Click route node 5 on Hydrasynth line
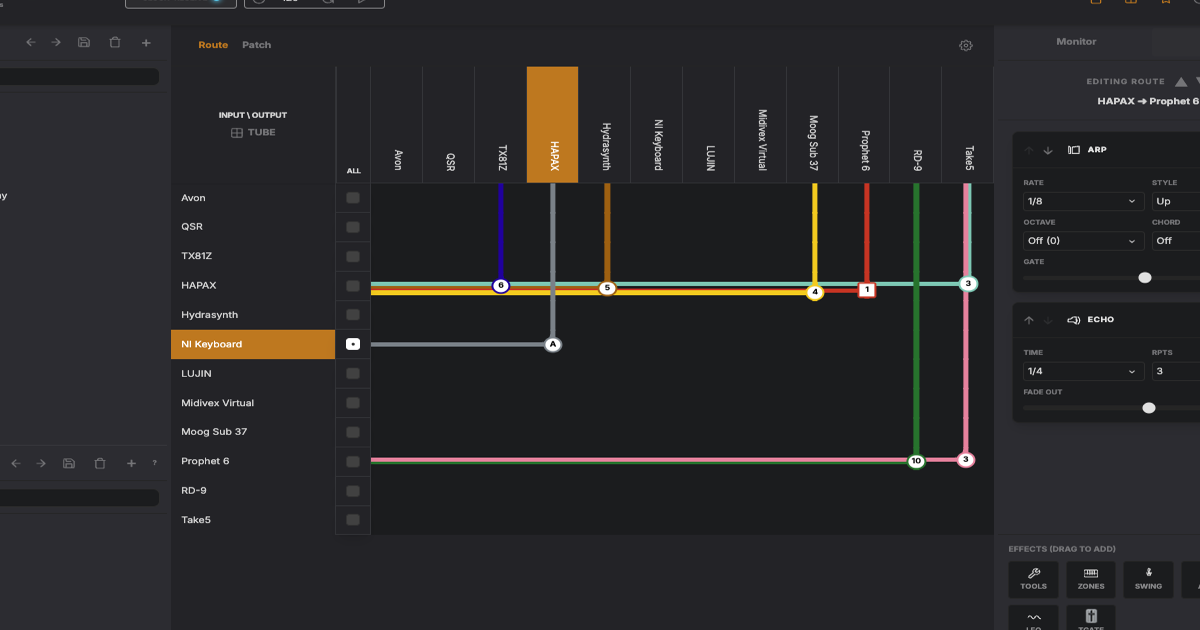Viewport: 1200px width, 630px height. tap(607, 288)
